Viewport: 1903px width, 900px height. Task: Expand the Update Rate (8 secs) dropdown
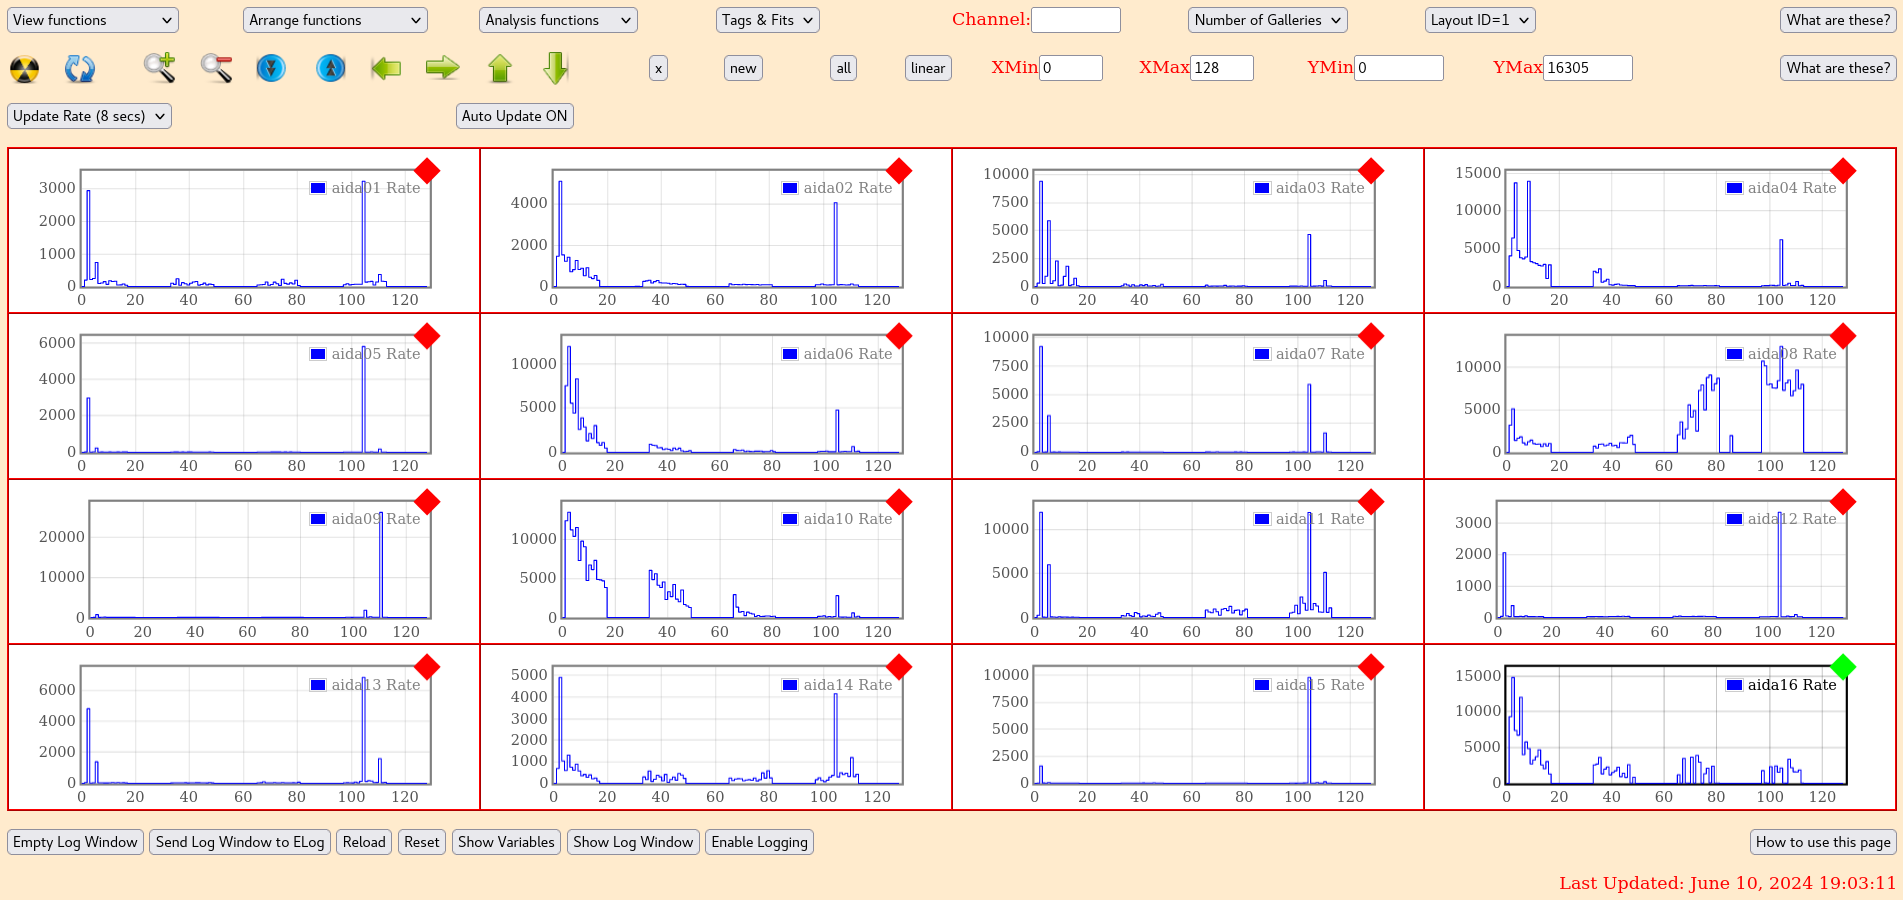pos(89,116)
